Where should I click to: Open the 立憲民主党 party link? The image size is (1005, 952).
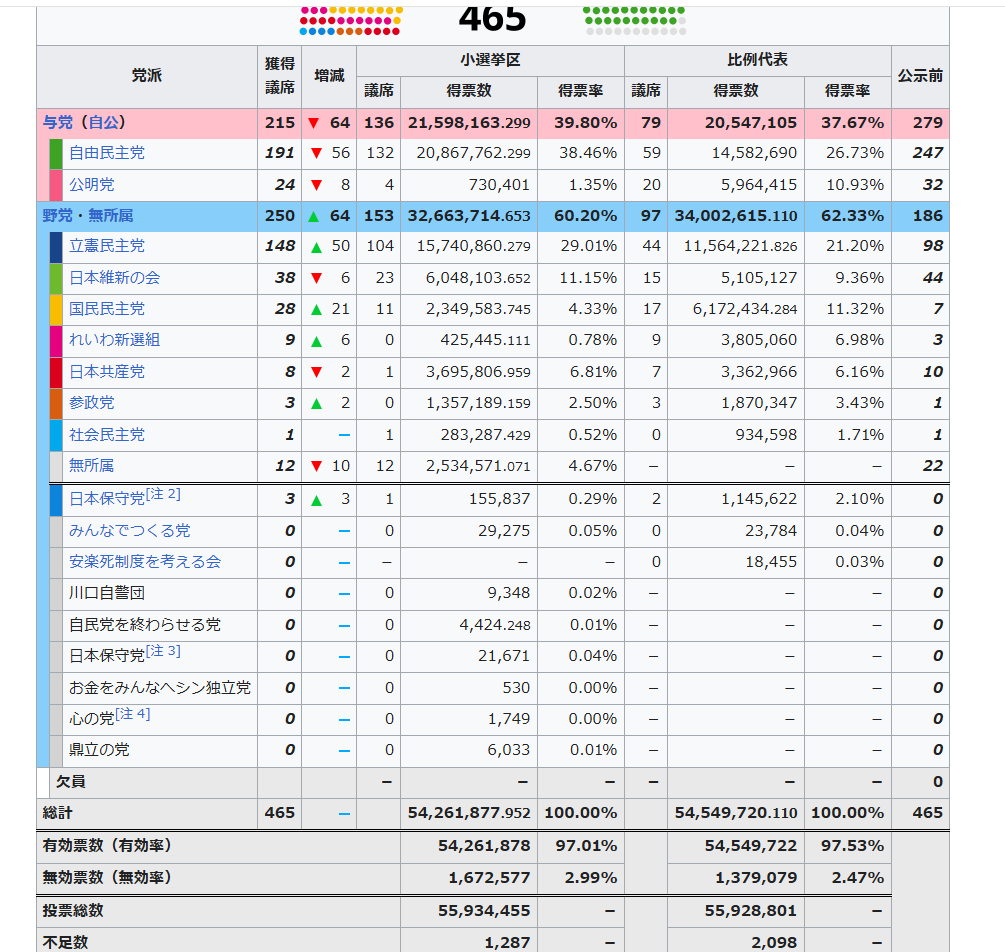tap(107, 246)
